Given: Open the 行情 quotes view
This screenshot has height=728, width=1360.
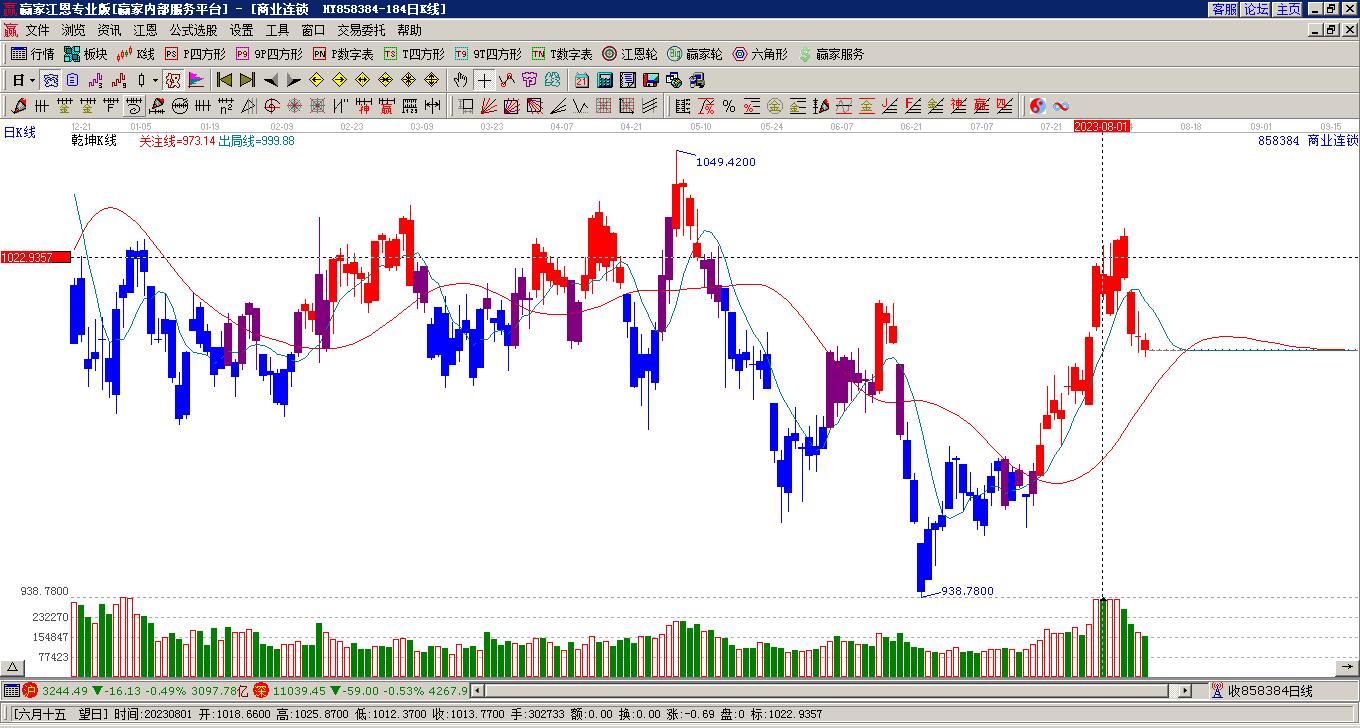Looking at the screenshot, I should pos(33,54).
